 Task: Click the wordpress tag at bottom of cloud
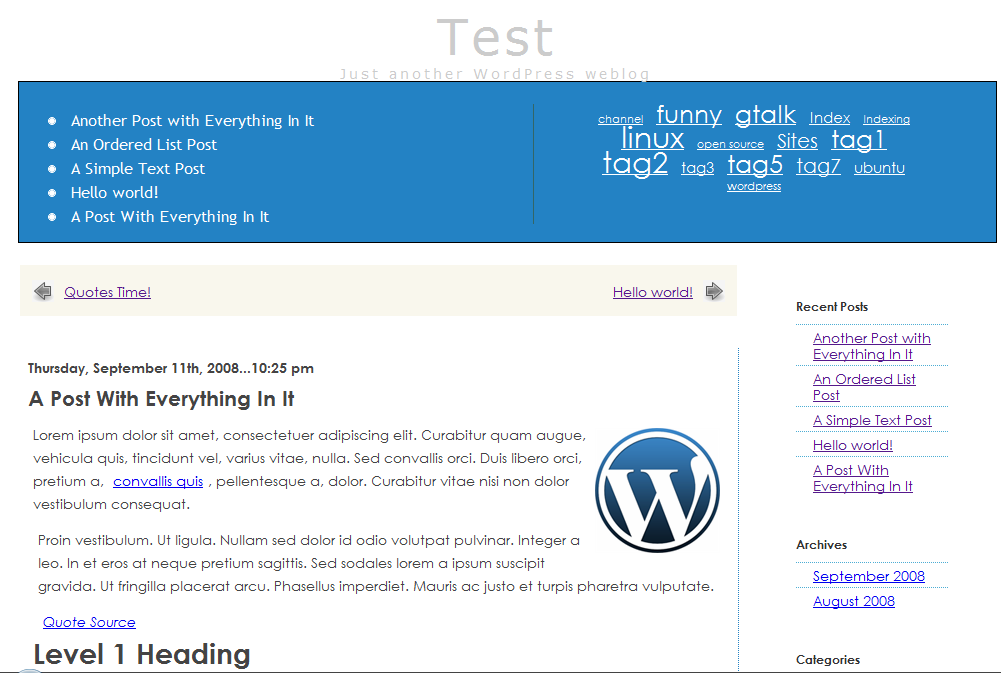pos(753,186)
